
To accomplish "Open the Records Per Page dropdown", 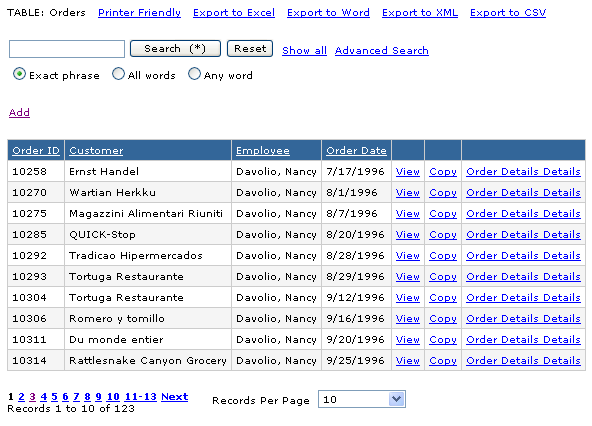I will pos(362,399).
